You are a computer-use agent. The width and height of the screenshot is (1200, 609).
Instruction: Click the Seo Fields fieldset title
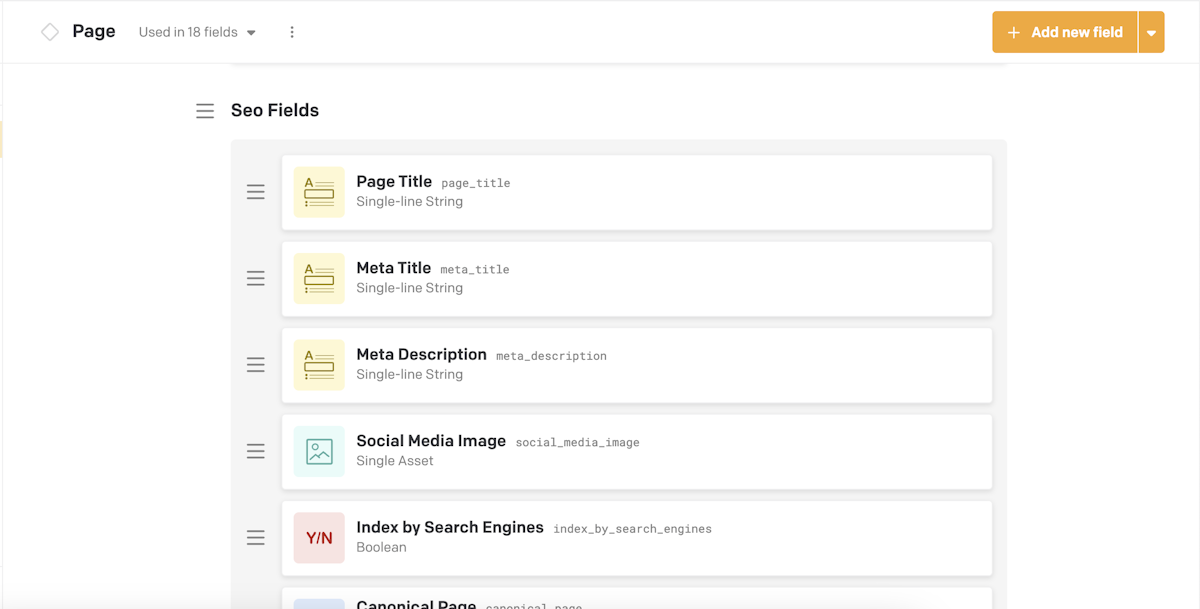pyautogui.click(x=275, y=111)
